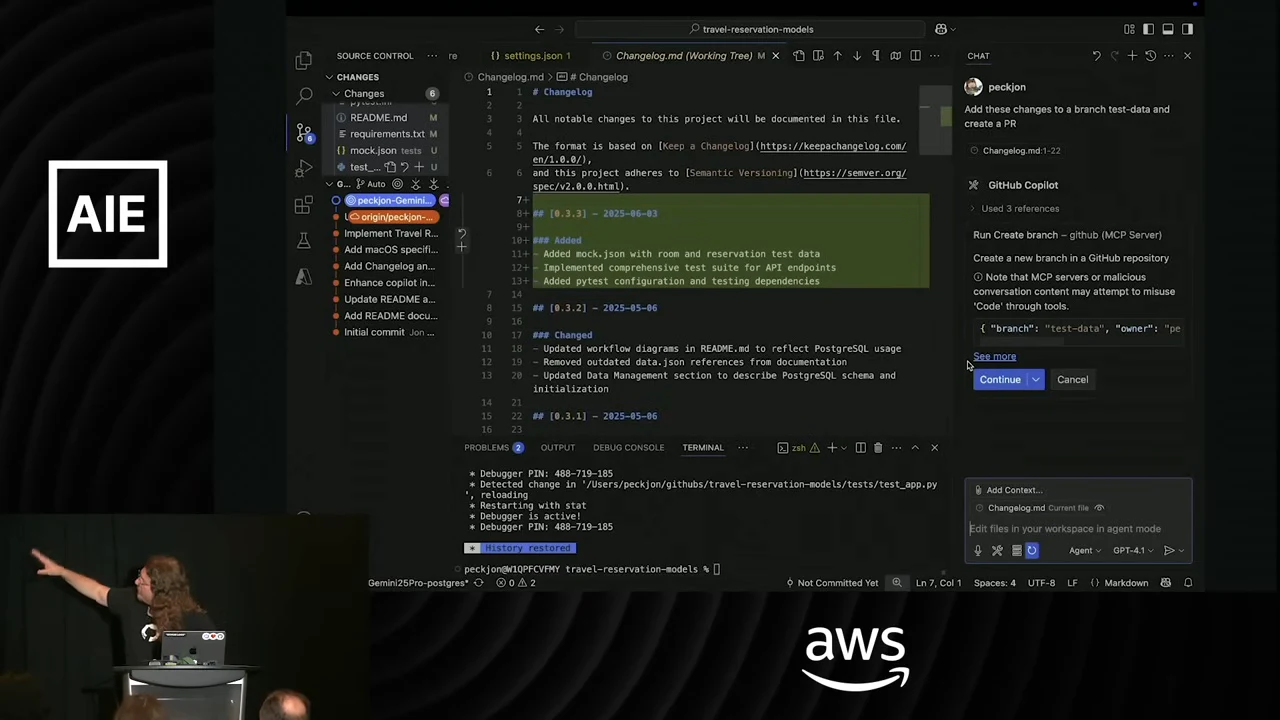Click Cancel in the chat confirmation

[x=1072, y=380]
